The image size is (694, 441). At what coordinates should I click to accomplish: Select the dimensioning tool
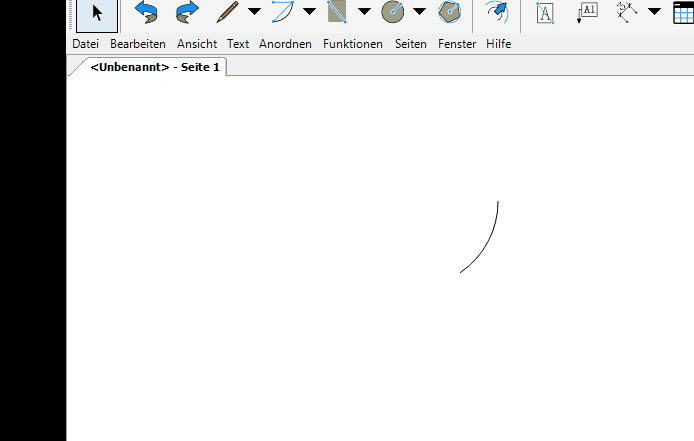click(x=627, y=12)
